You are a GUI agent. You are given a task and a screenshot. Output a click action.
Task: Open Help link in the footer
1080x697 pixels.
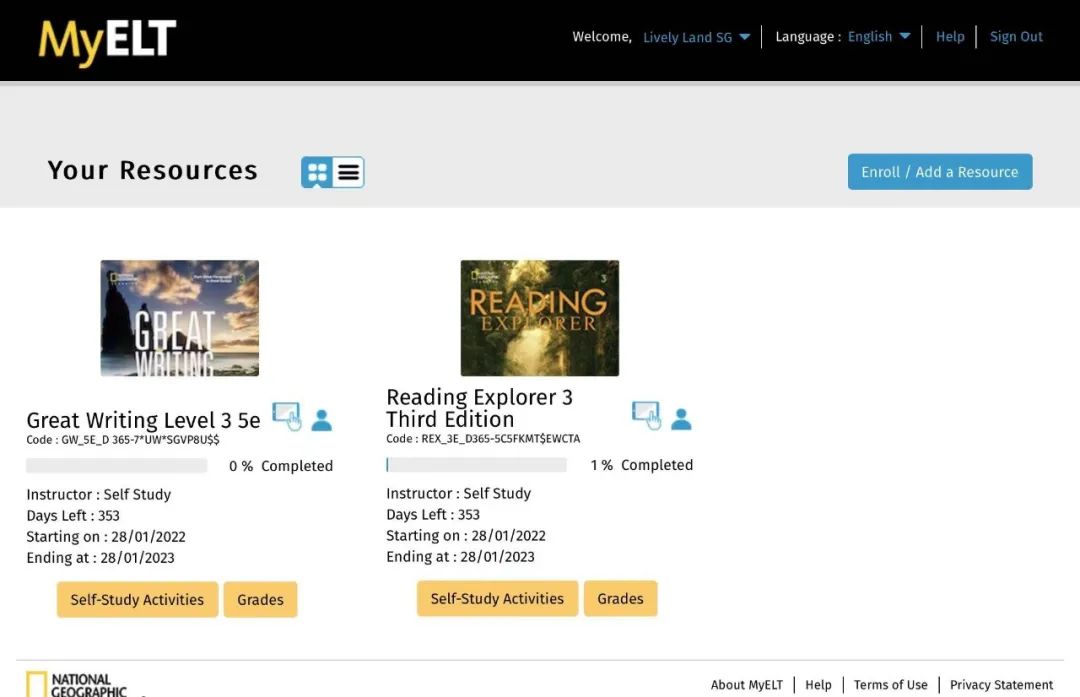coord(818,685)
